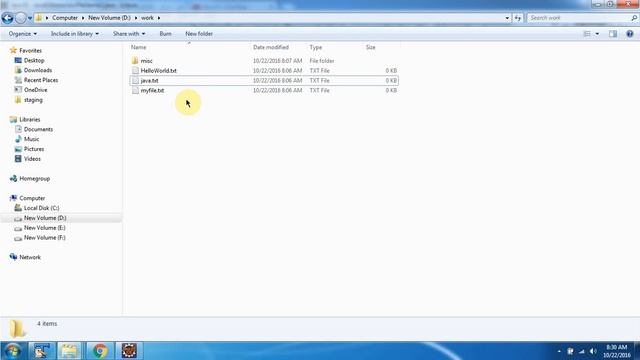
Task: Click the Forward navigation arrow button
Action: tap(20, 18)
